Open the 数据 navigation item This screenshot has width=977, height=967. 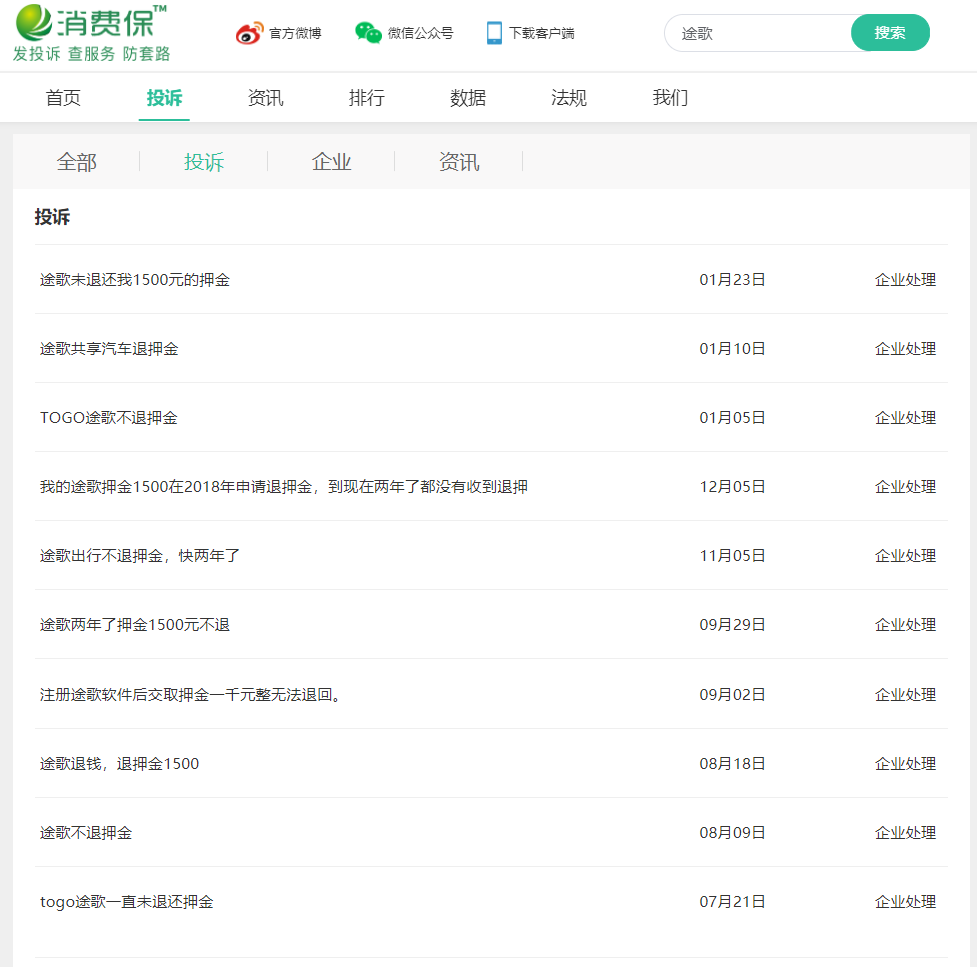point(468,98)
